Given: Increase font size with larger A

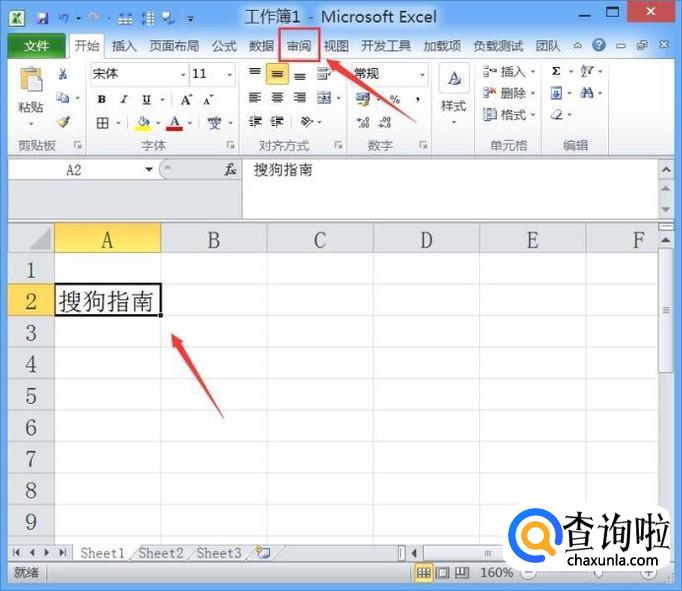Looking at the screenshot, I should click(186, 100).
